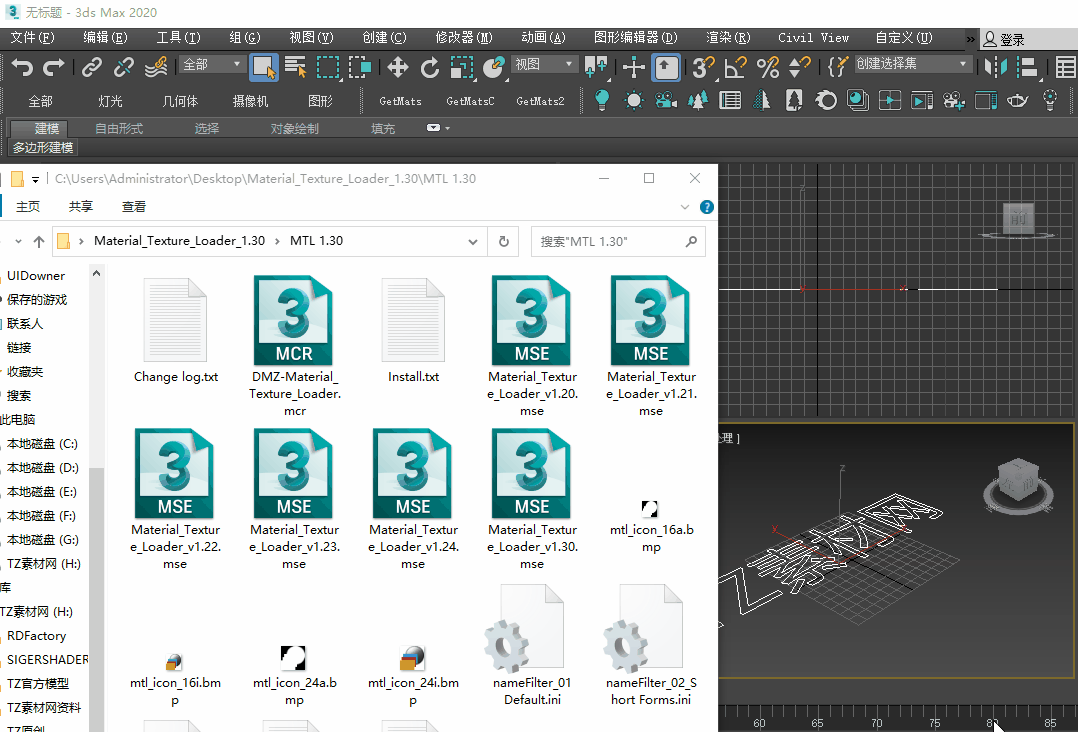This screenshot has height=732, width=1078.
Task: Open the Explorer address bar history dropdown
Action: pyautogui.click(x=473, y=241)
